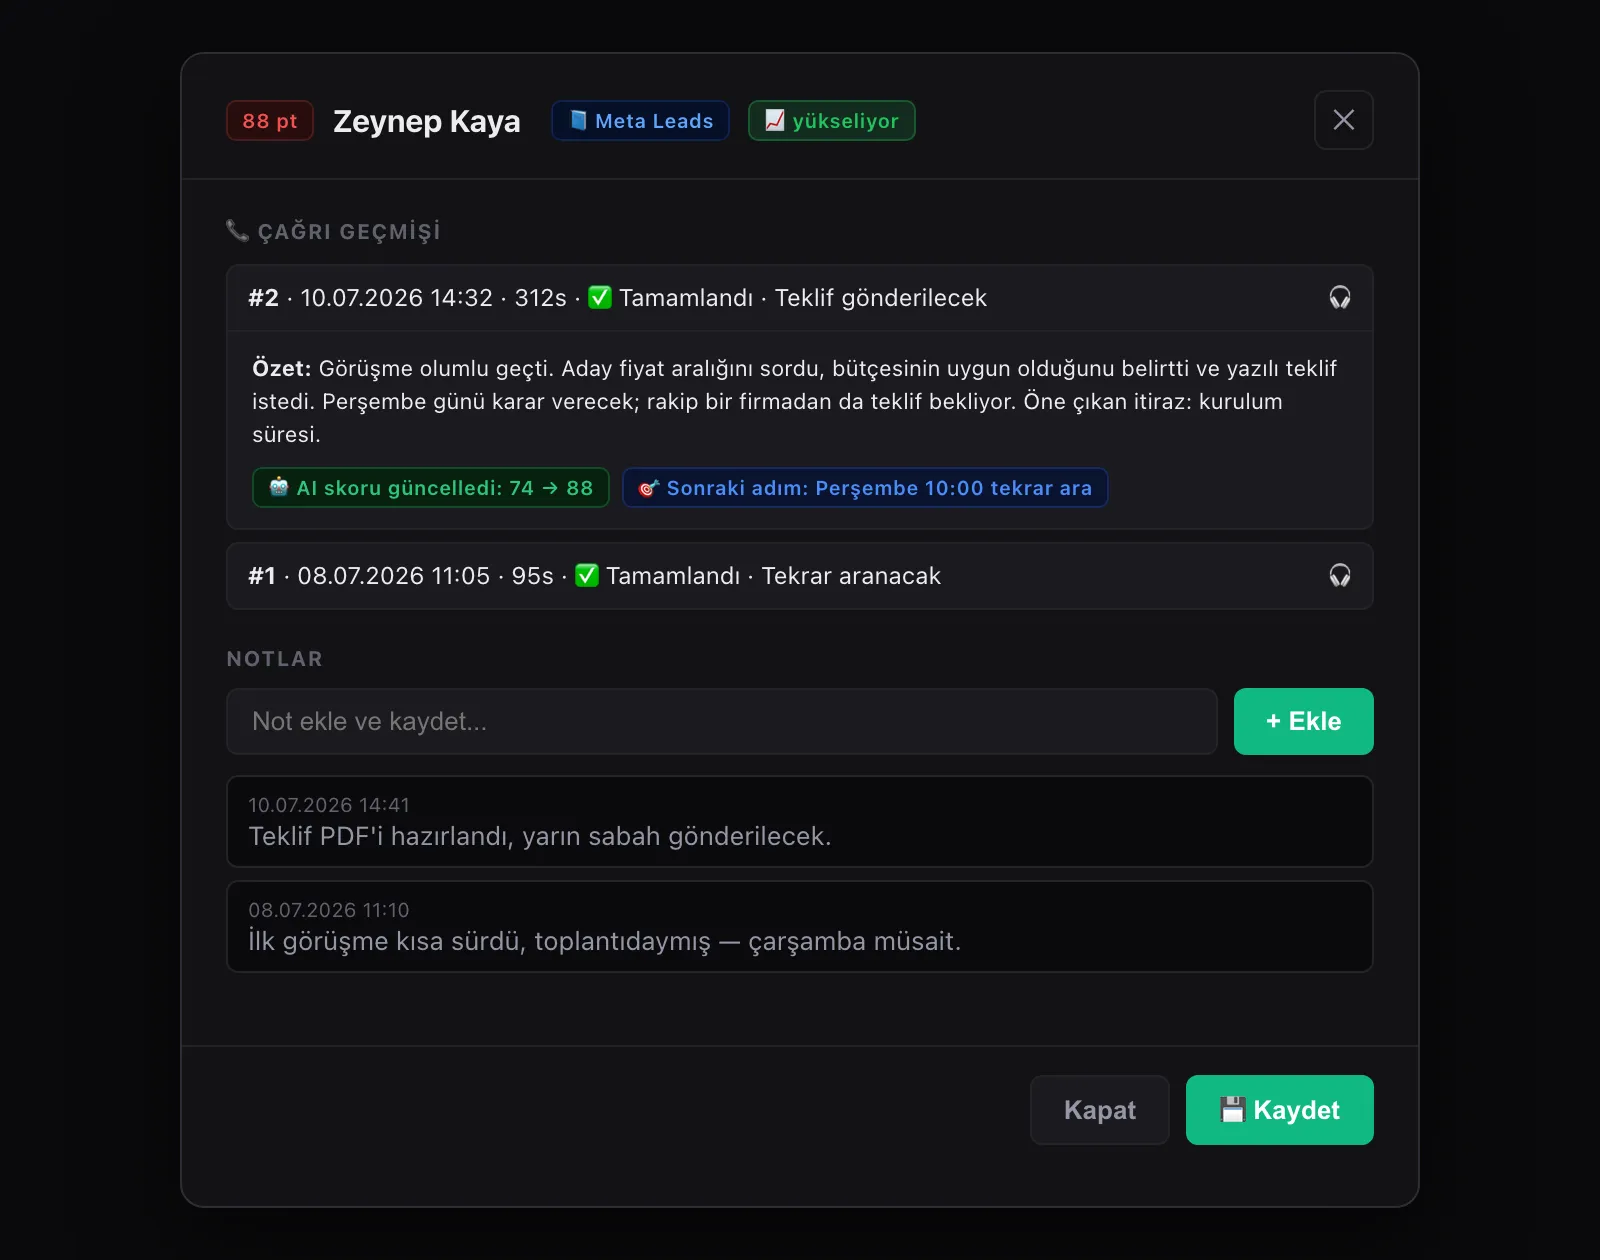
Task: Click the Kapat button
Action: (1100, 1110)
